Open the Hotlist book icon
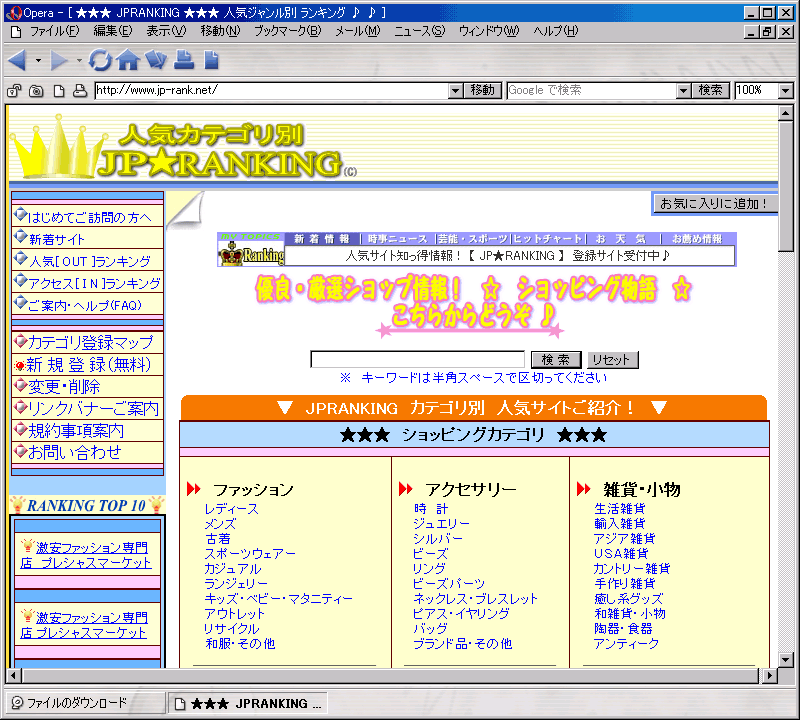Screen dimensions: 800x720 click(x=156, y=60)
